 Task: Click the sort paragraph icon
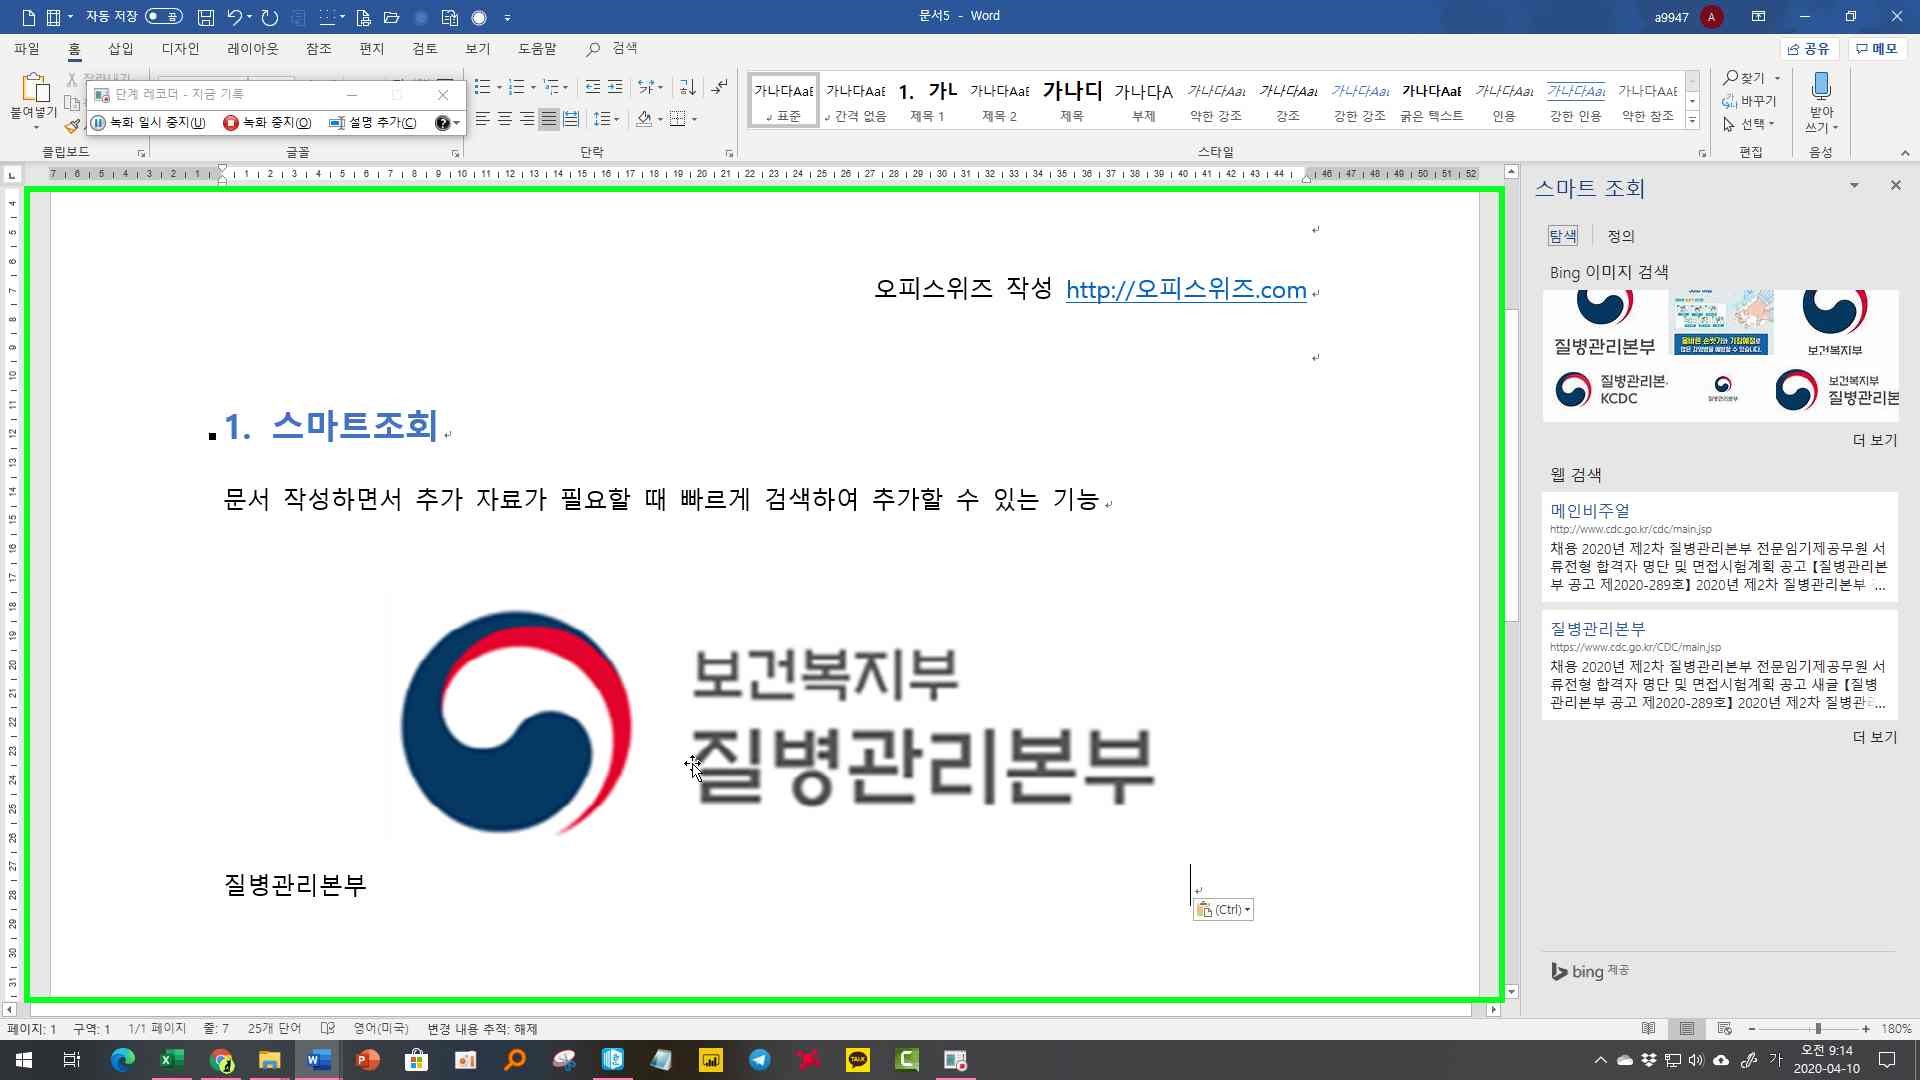[687, 87]
